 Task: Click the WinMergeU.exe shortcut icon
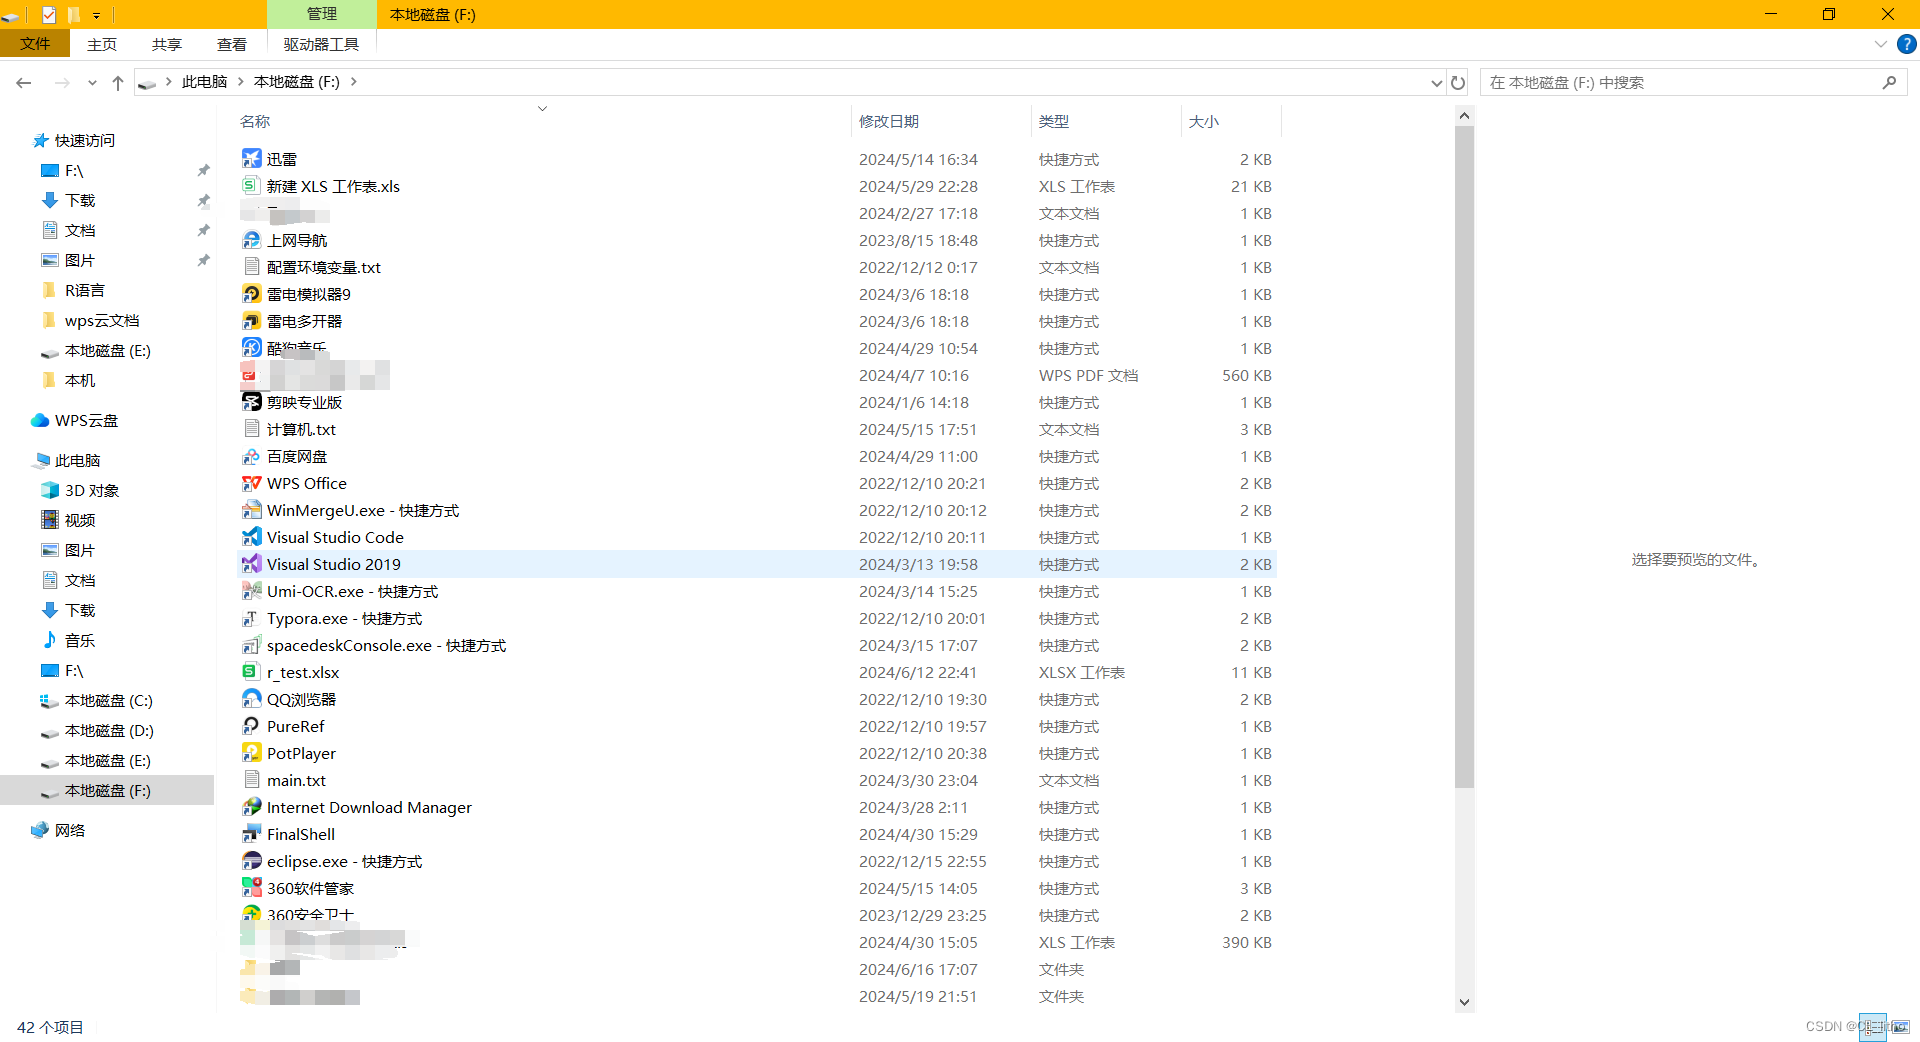(x=251, y=510)
